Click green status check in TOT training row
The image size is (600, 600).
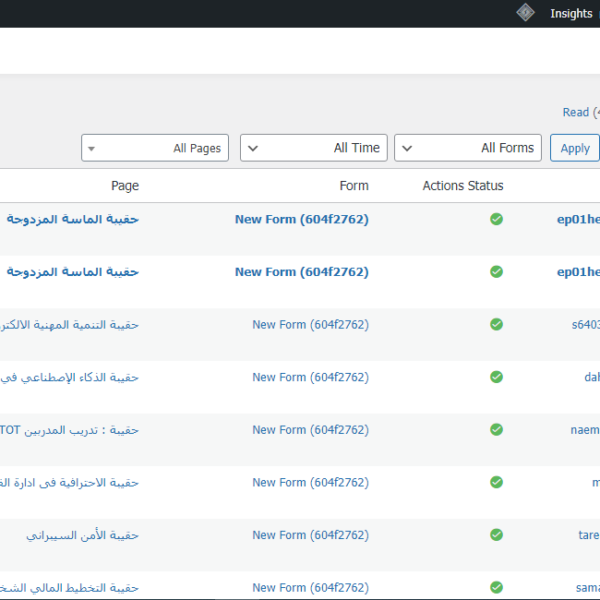(496, 429)
